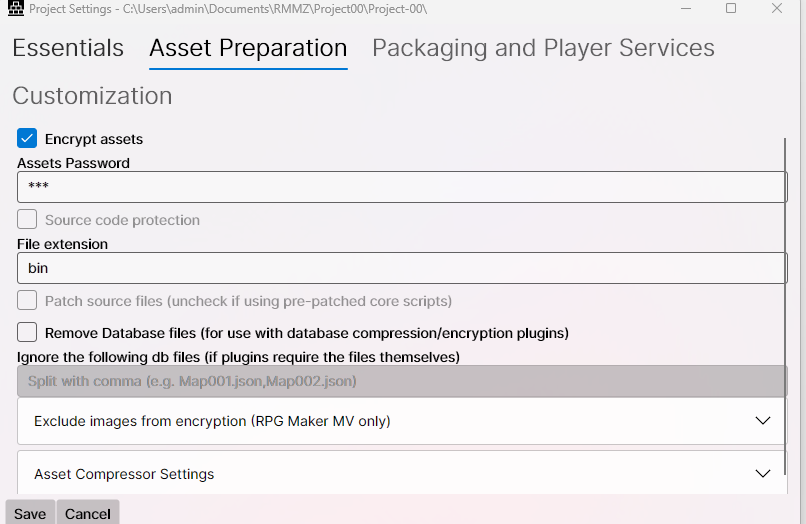
Task: Click chevron arrow on Exclude images row
Action: [x=763, y=421]
